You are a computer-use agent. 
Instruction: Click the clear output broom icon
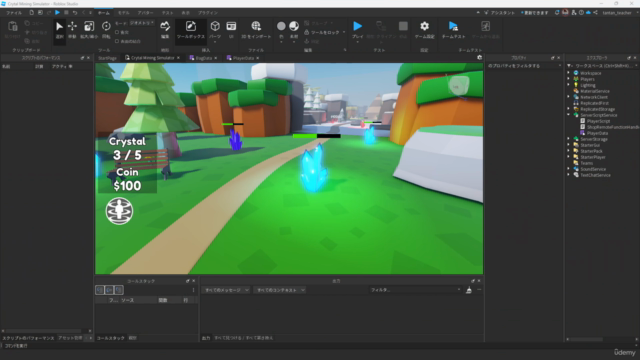469,290
